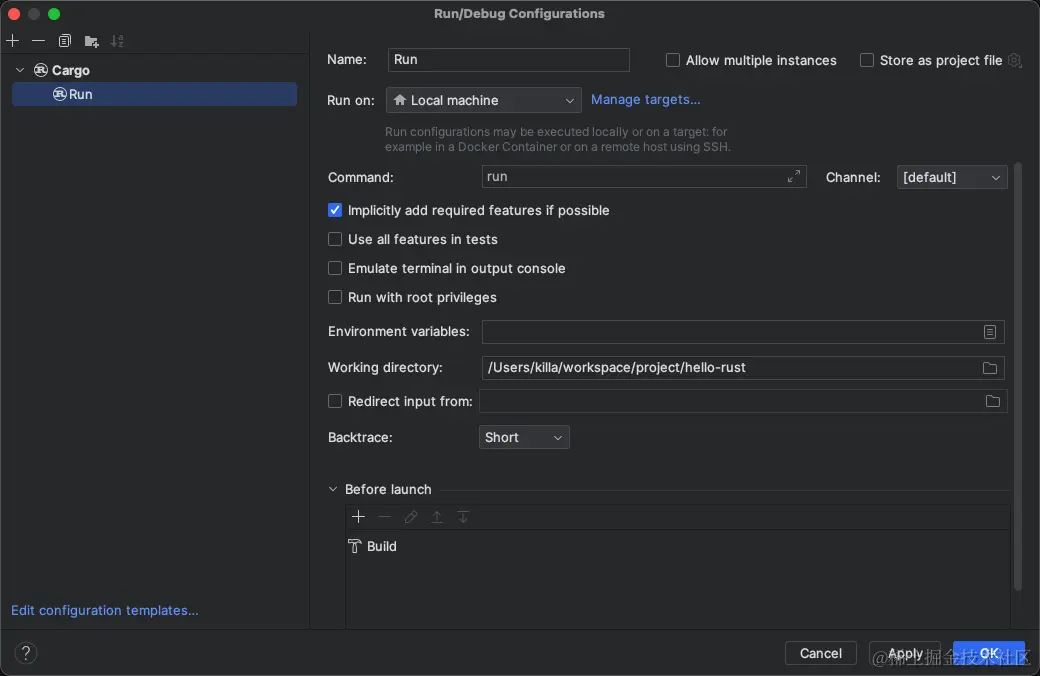Check Use all features in tests
The image size is (1040, 676).
tap(335, 239)
